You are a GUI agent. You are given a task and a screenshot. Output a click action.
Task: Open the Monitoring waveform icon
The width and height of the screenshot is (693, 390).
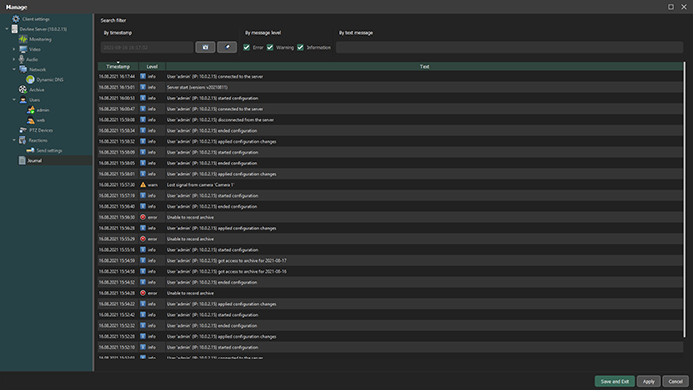(23, 39)
